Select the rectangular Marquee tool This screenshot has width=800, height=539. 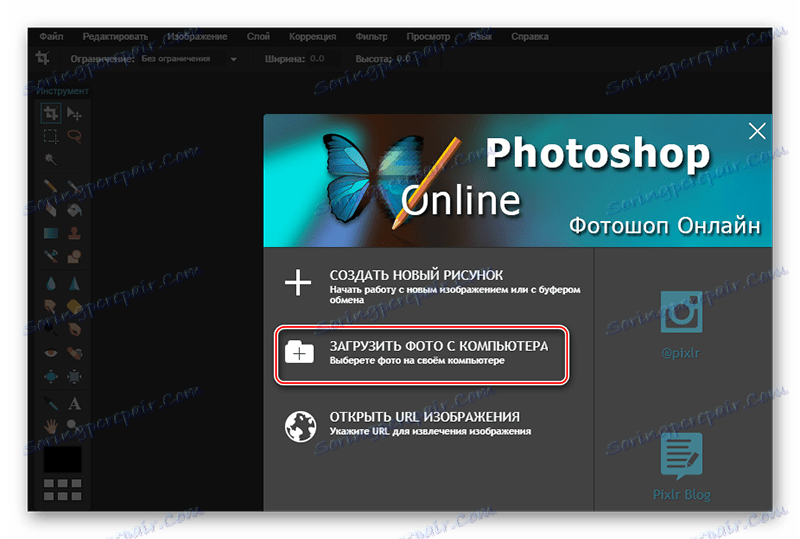51,136
